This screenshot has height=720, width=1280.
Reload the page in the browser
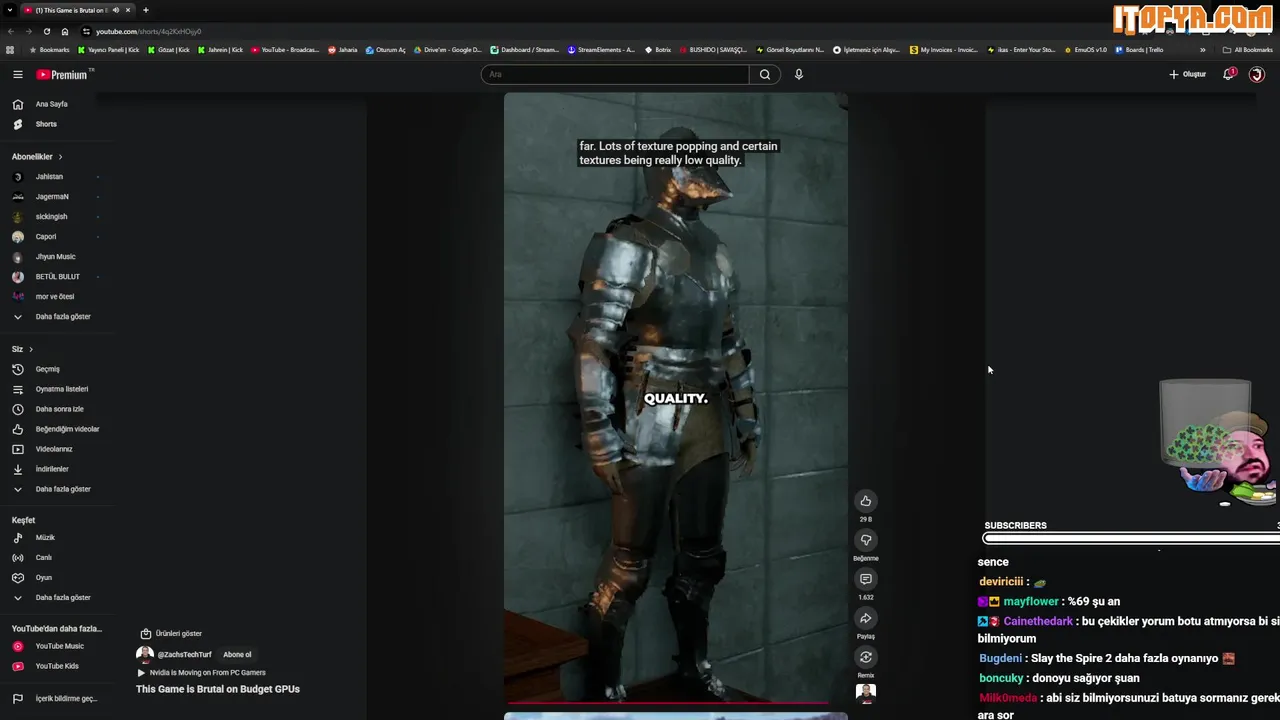tap(46, 31)
